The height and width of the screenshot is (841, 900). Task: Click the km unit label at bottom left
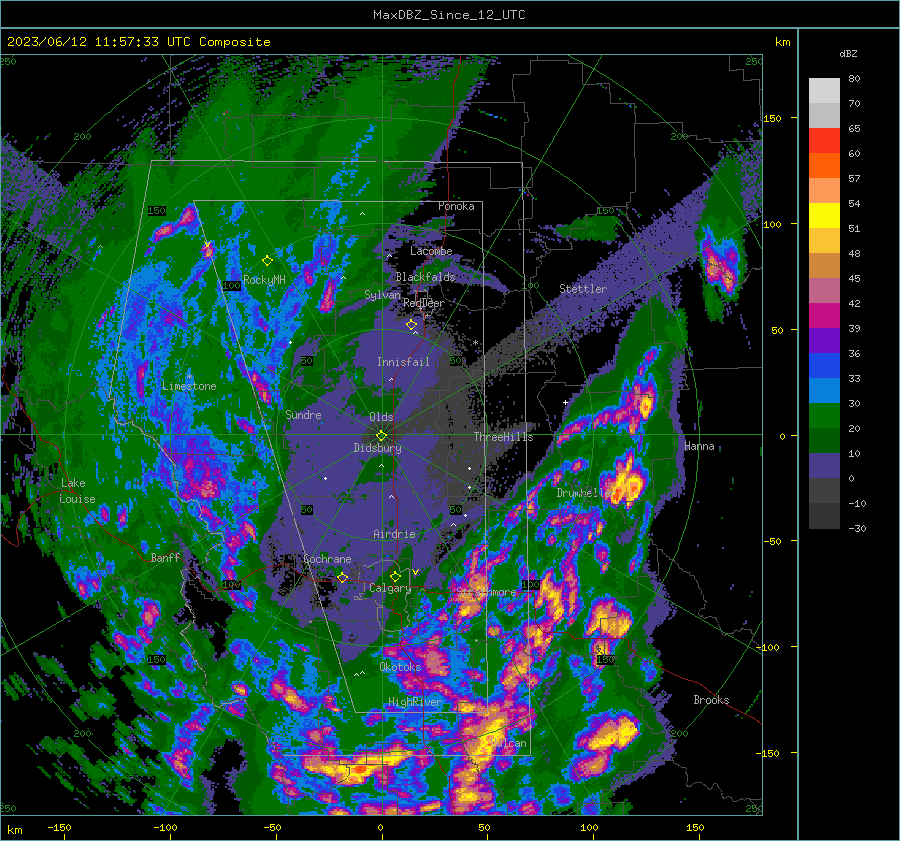[x=15, y=830]
